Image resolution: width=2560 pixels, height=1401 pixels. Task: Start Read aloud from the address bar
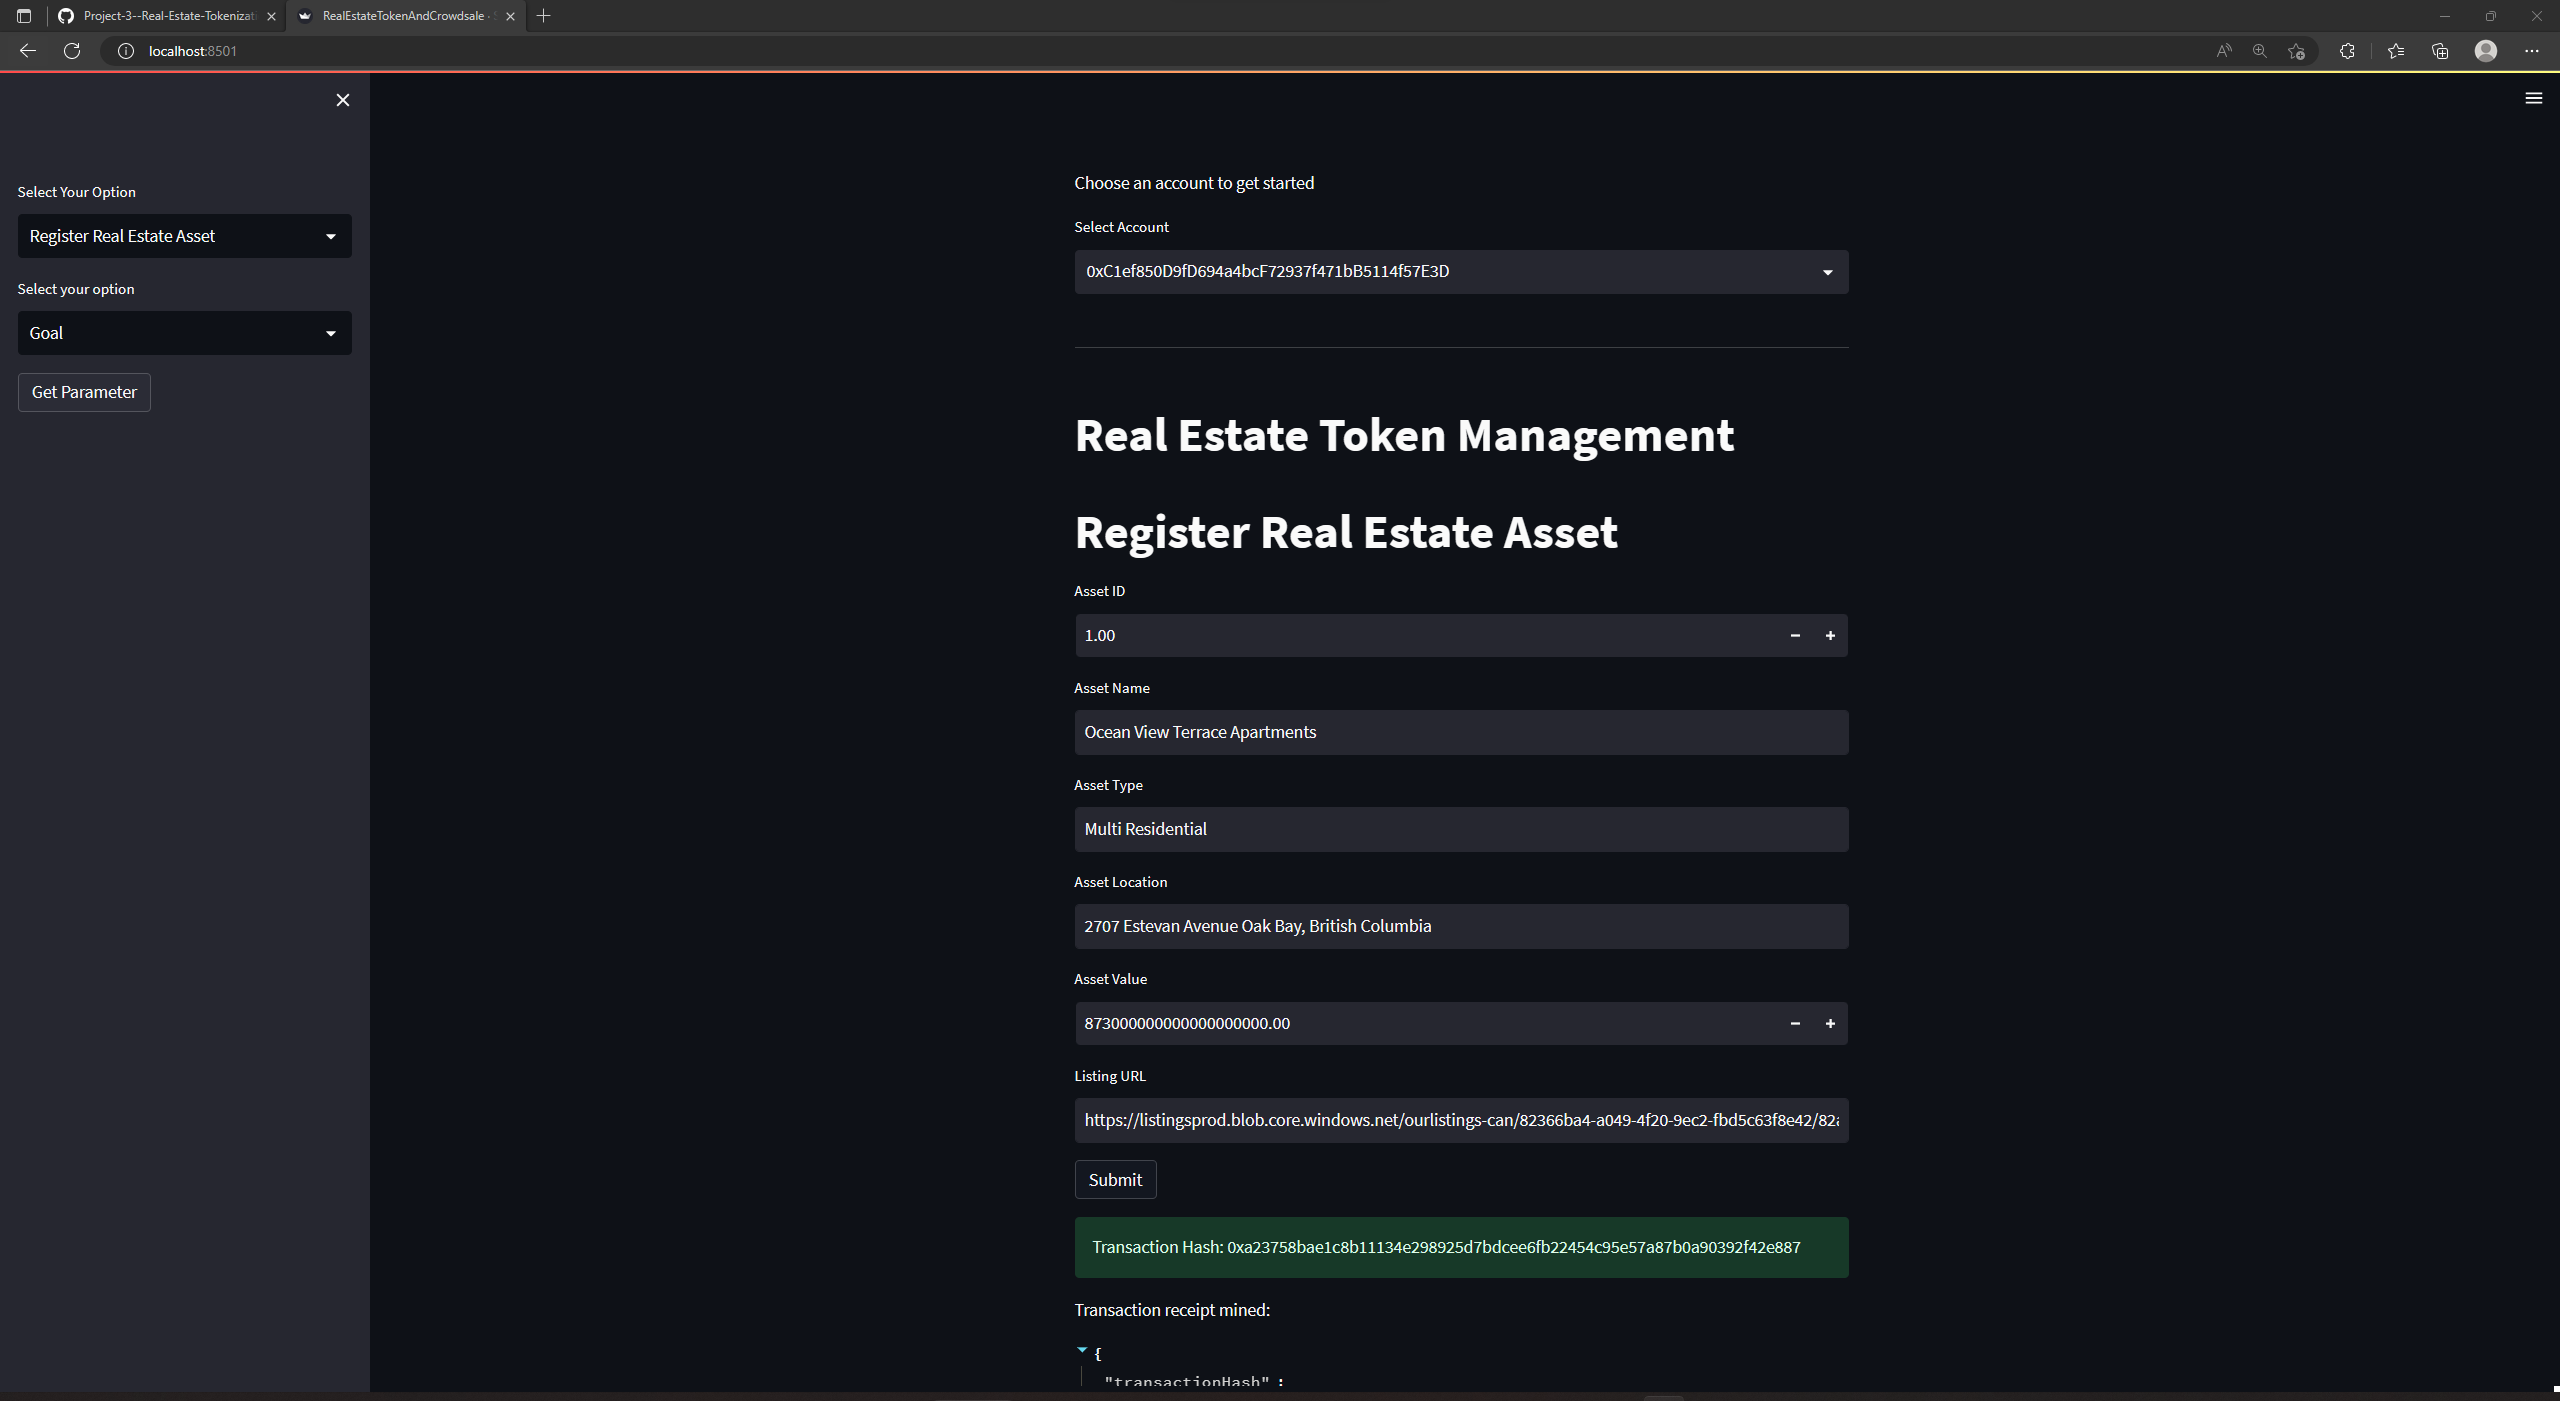[2224, 51]
